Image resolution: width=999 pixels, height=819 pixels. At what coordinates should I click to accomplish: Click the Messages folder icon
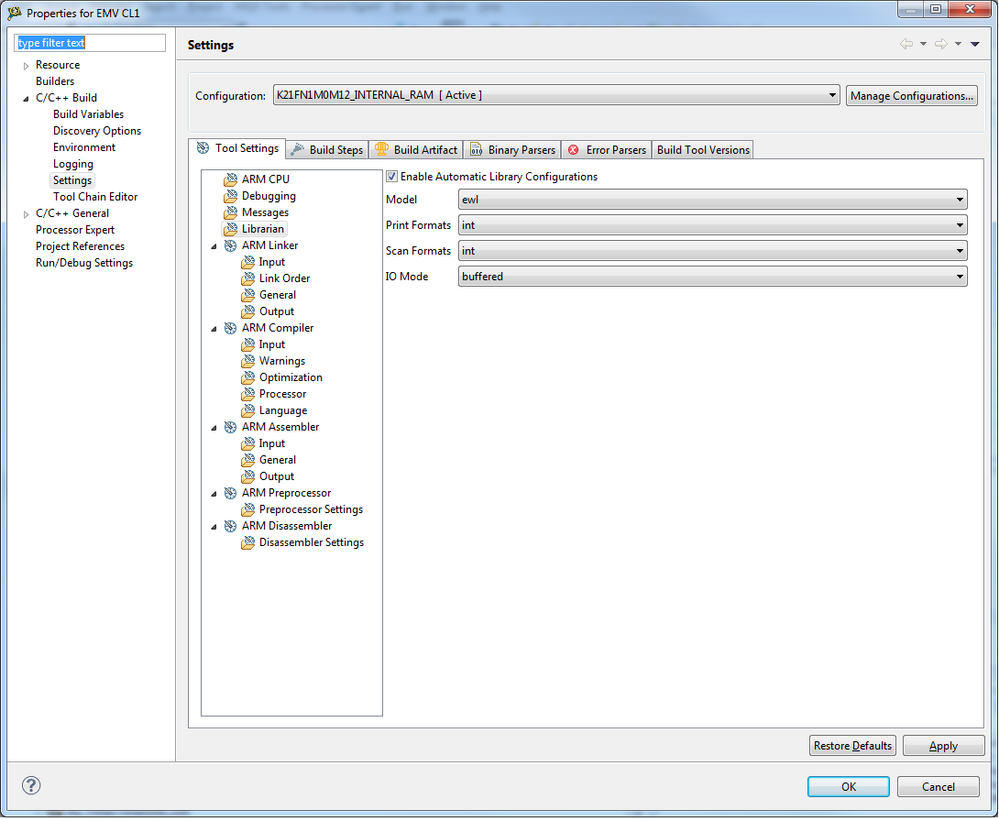tap(231, 213)
